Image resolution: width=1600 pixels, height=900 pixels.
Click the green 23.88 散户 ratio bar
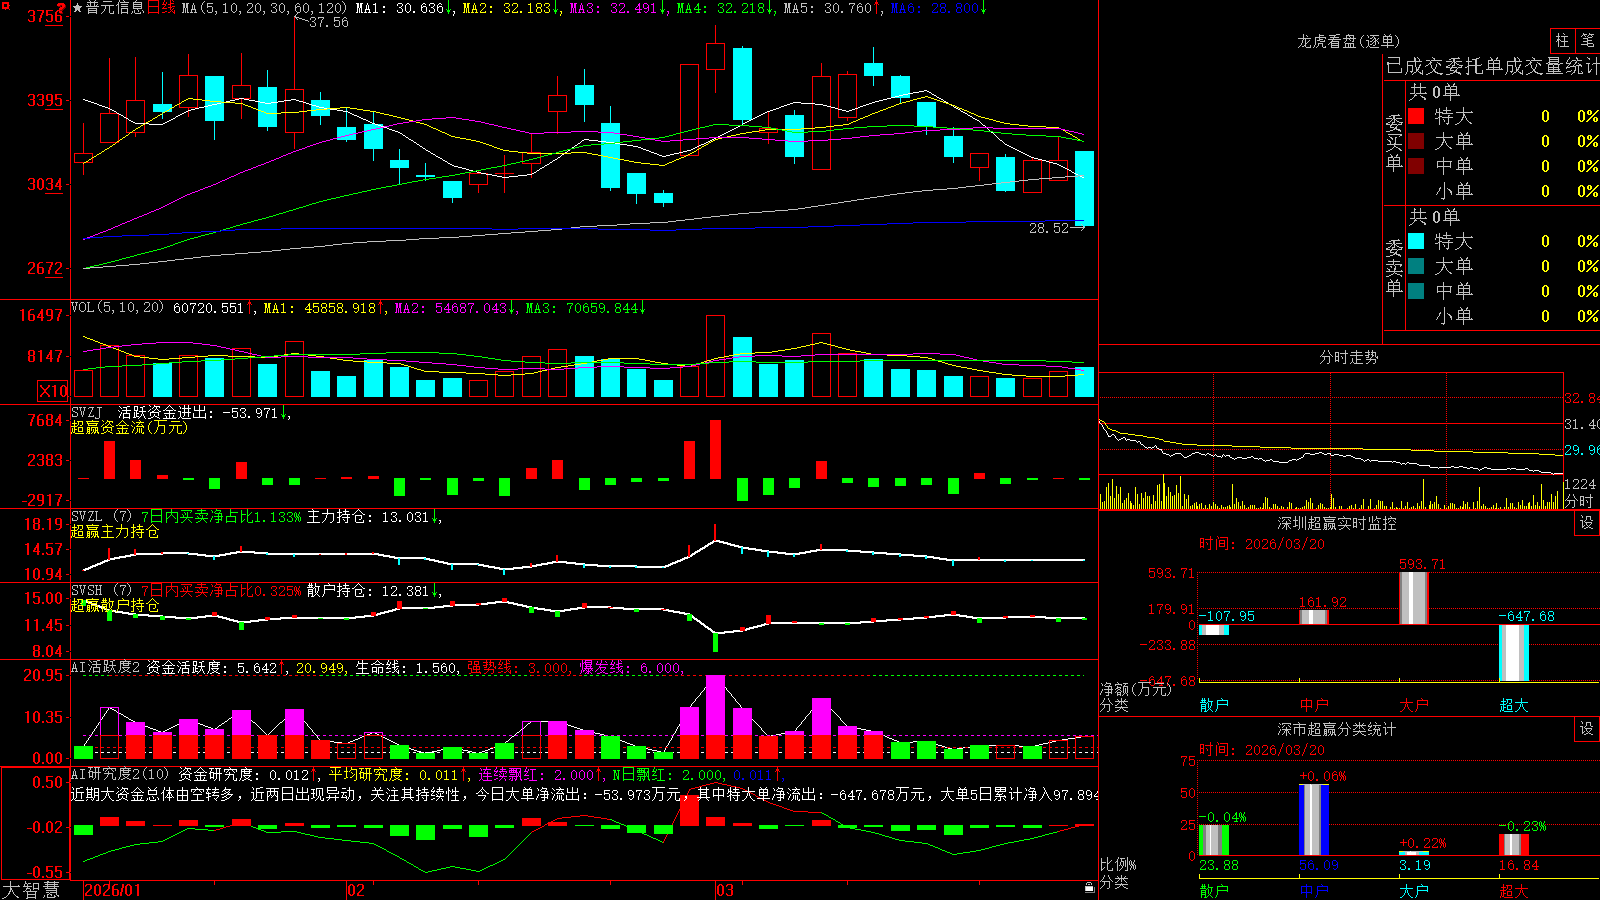pos(1214,840)
